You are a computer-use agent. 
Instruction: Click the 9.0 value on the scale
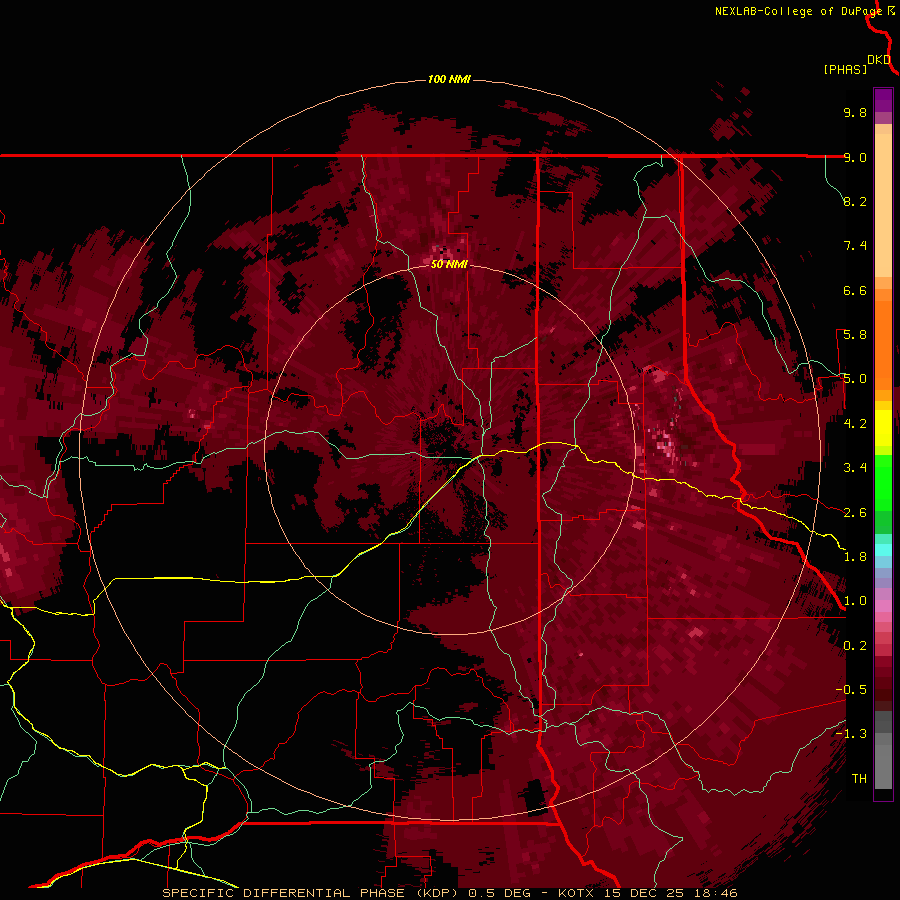[855, 157]
